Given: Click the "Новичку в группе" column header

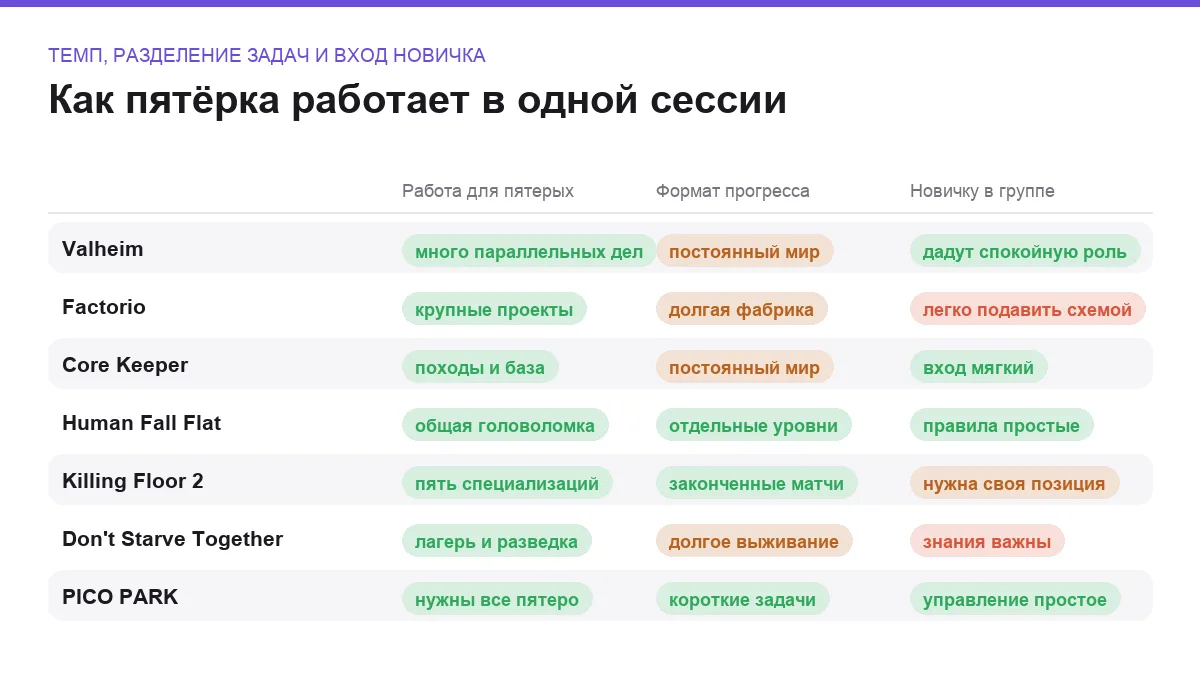Looking at the screenshot, I should (982, 191).
